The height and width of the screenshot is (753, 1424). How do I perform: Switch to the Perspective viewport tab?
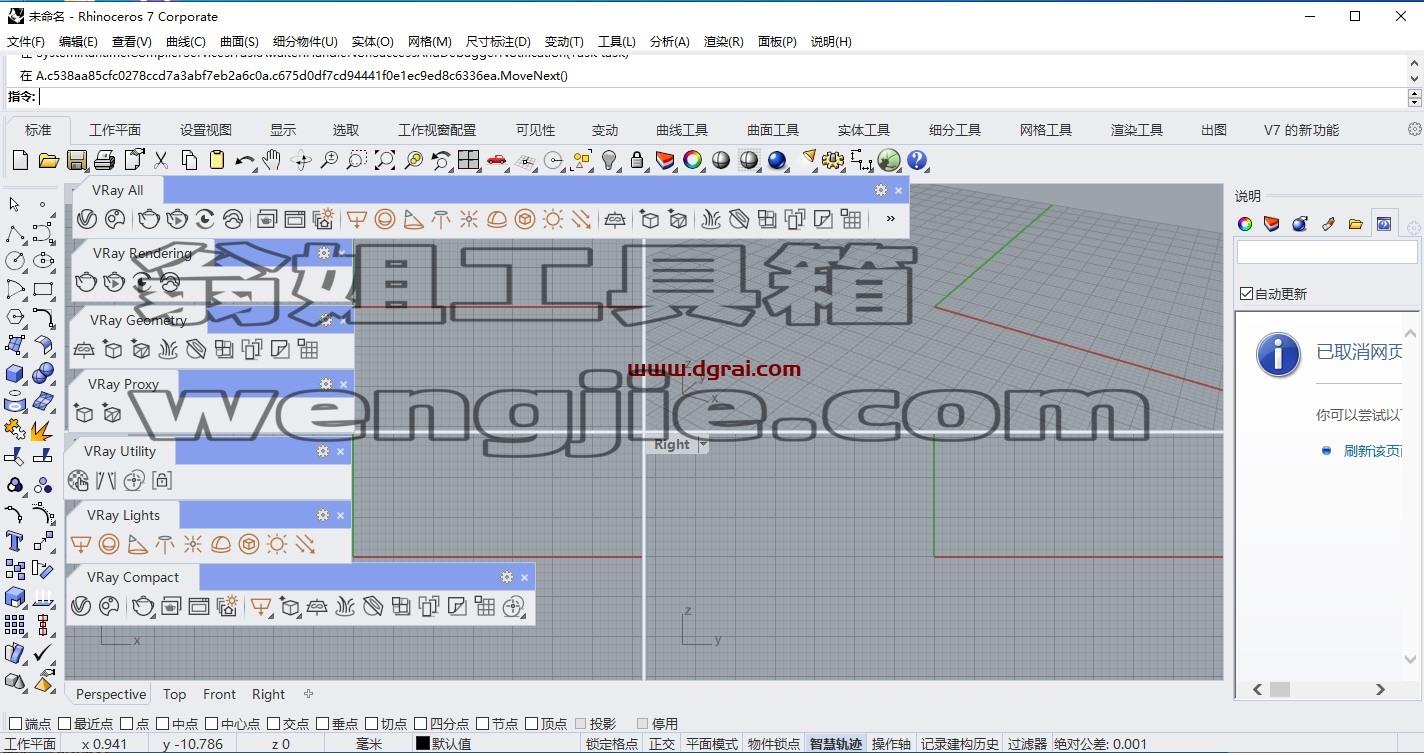(x=111, y=694)
